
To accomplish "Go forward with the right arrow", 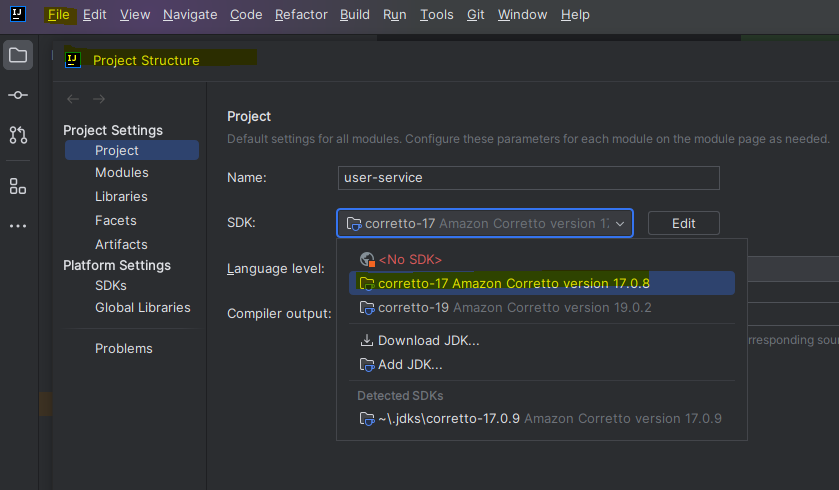I will tap(99, 99).
